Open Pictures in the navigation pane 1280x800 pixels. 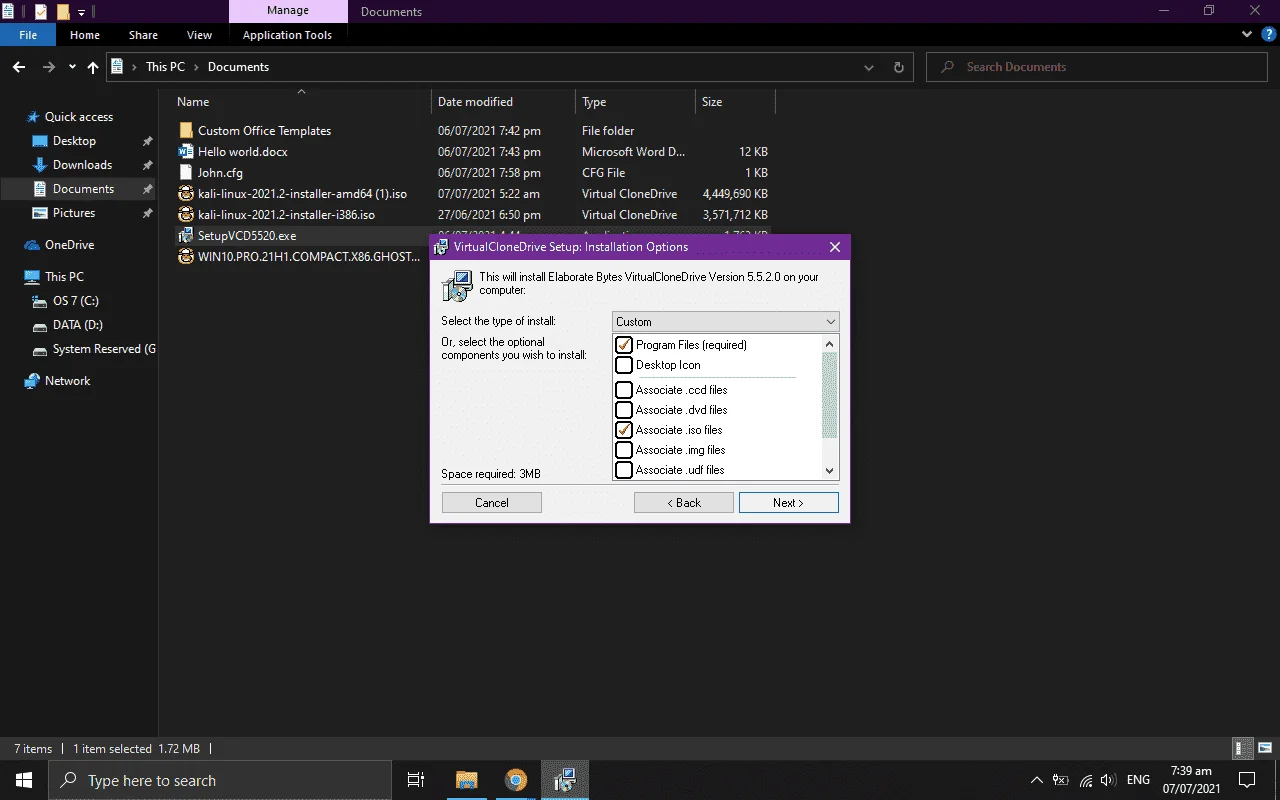click(74, 213)
